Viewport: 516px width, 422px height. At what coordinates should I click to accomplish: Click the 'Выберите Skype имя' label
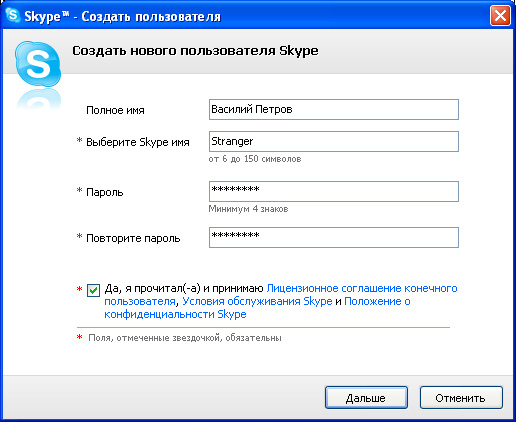(x=138, y=142)
